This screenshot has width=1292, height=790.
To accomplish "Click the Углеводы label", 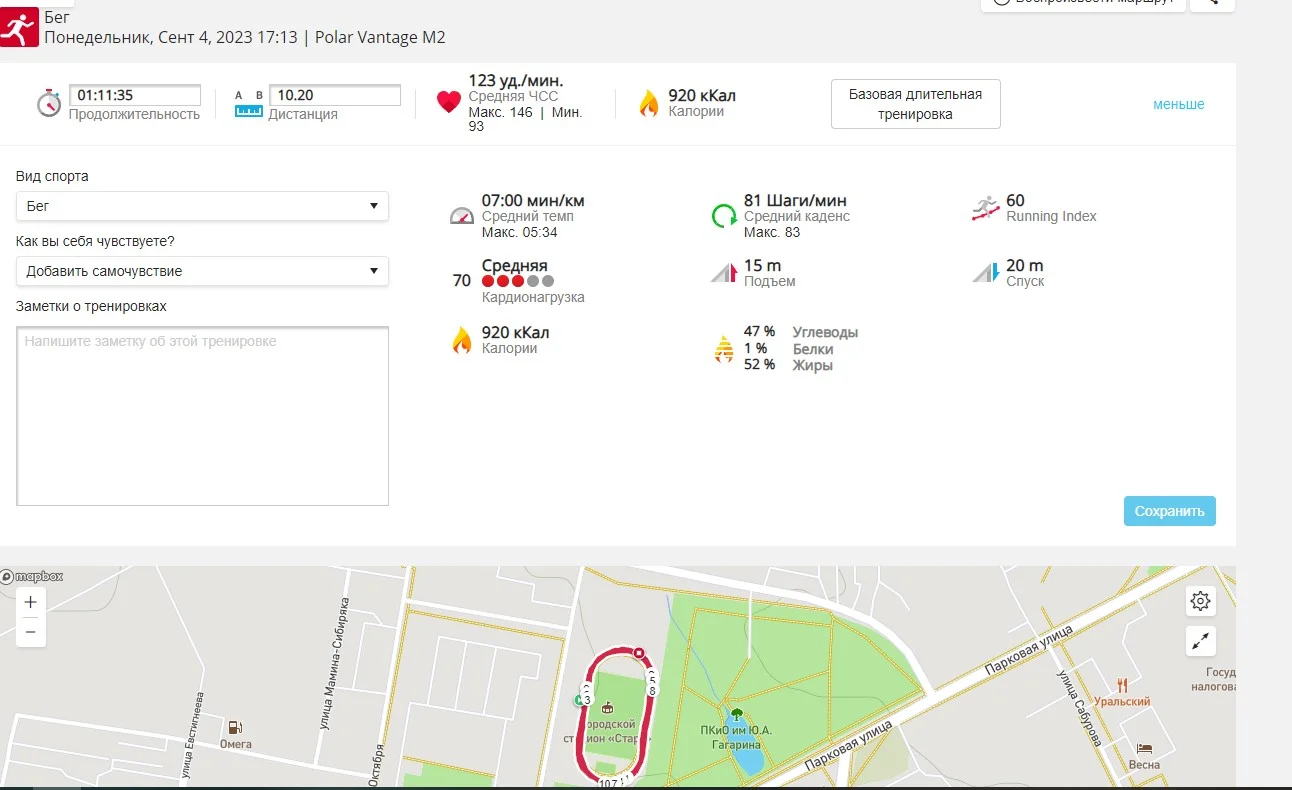I will coord(825,332).
